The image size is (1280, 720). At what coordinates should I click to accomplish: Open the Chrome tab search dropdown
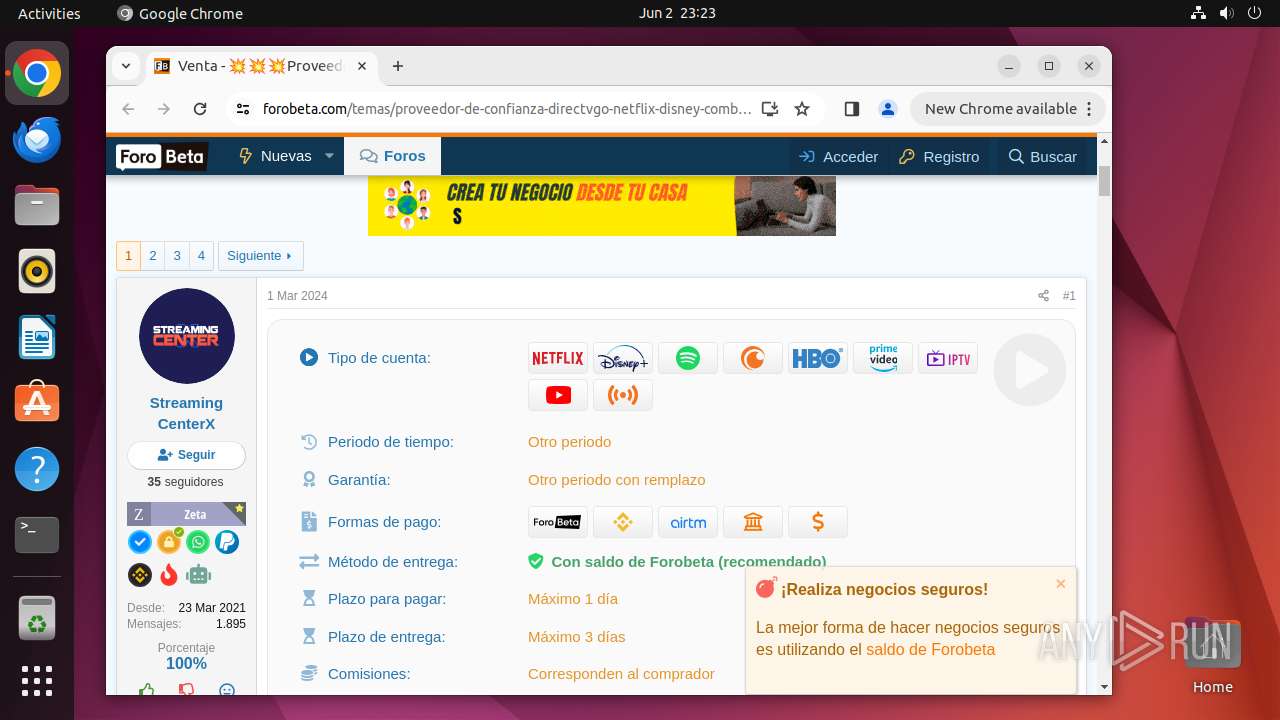point(126,66)
